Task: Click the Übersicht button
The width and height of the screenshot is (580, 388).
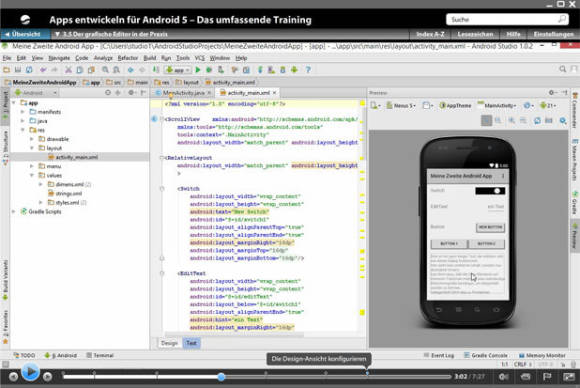Action: tap(23, 34)
